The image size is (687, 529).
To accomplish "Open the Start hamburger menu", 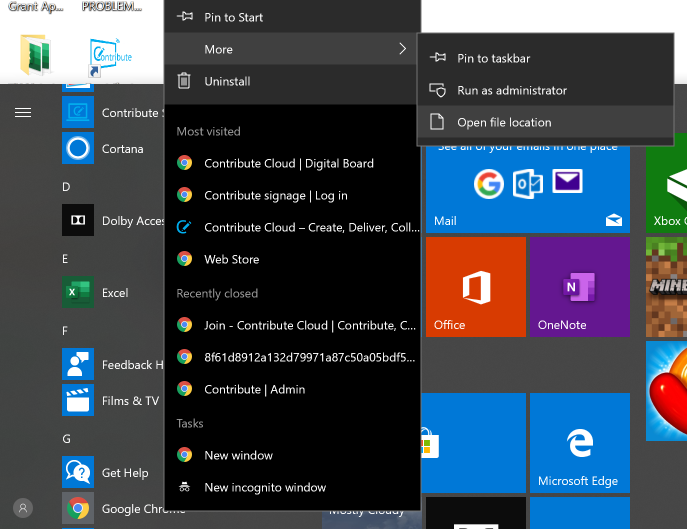I will tap(23, 113).
